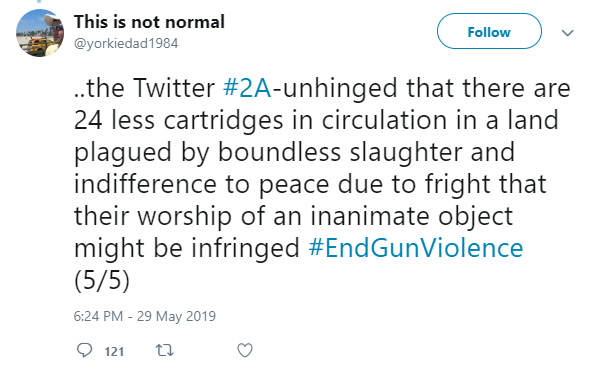Open the #2A hashtag link
Screen dimensions: 608x374
[x=247, y=88]
